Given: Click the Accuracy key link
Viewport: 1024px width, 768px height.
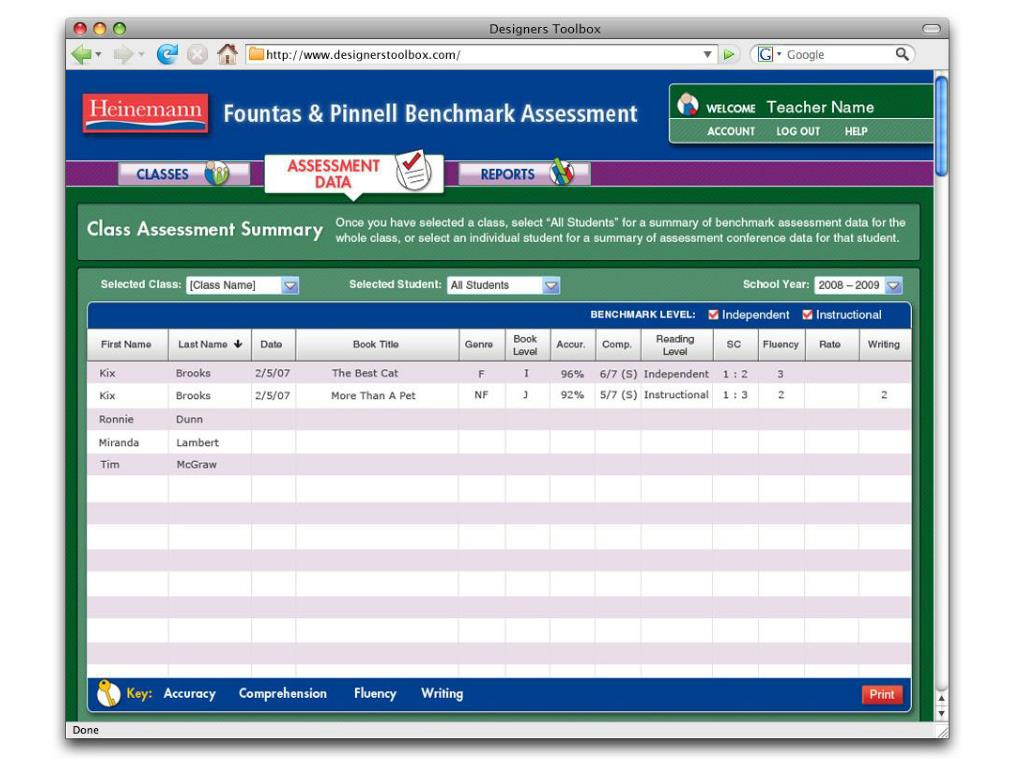Looking at the screenshot, I should [189, 694].
